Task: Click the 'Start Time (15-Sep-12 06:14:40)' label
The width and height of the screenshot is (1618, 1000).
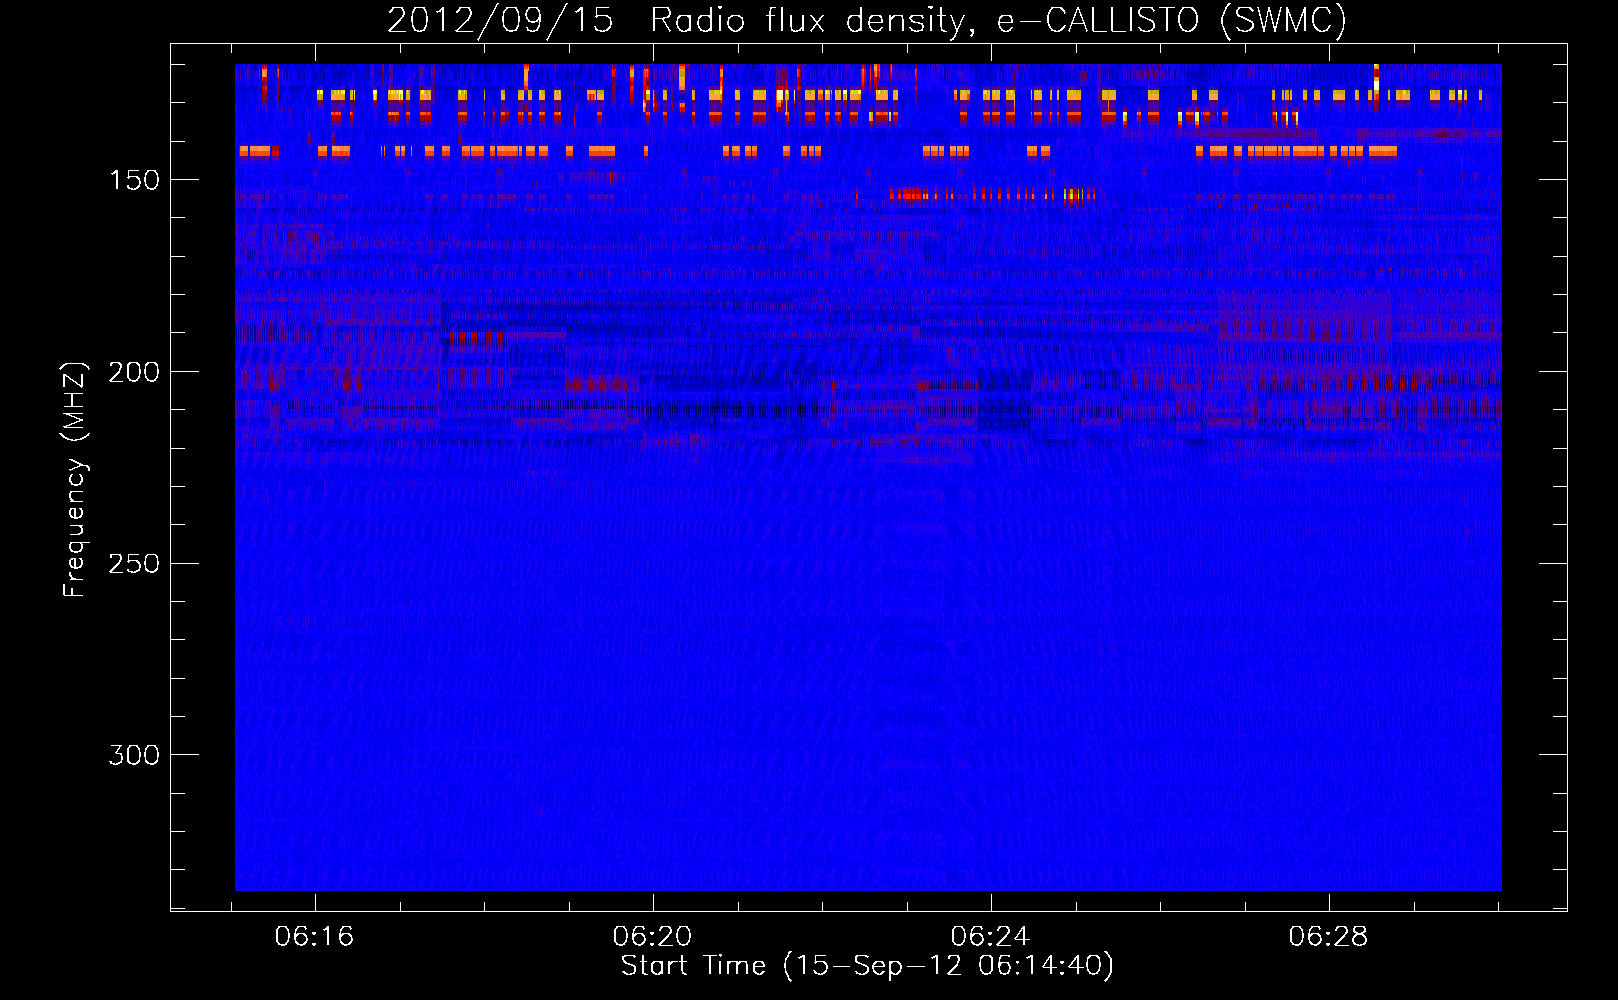Action: (868, 966)
